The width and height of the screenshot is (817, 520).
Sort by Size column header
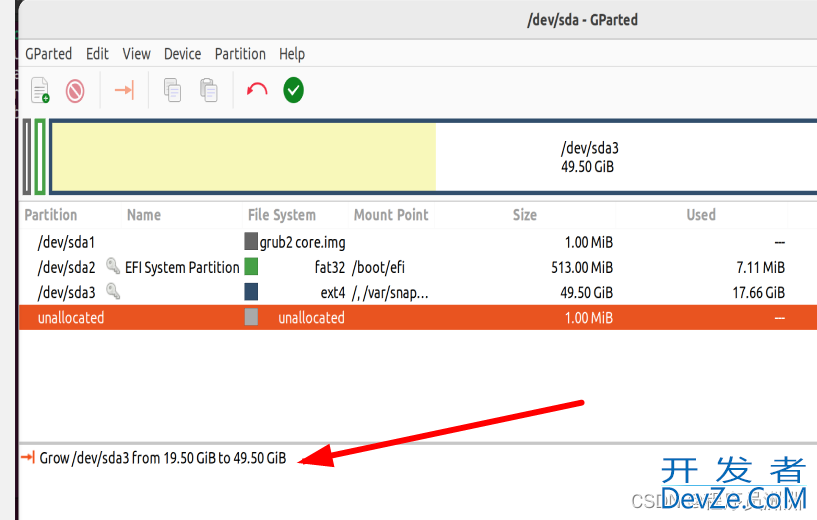(525, 215)
